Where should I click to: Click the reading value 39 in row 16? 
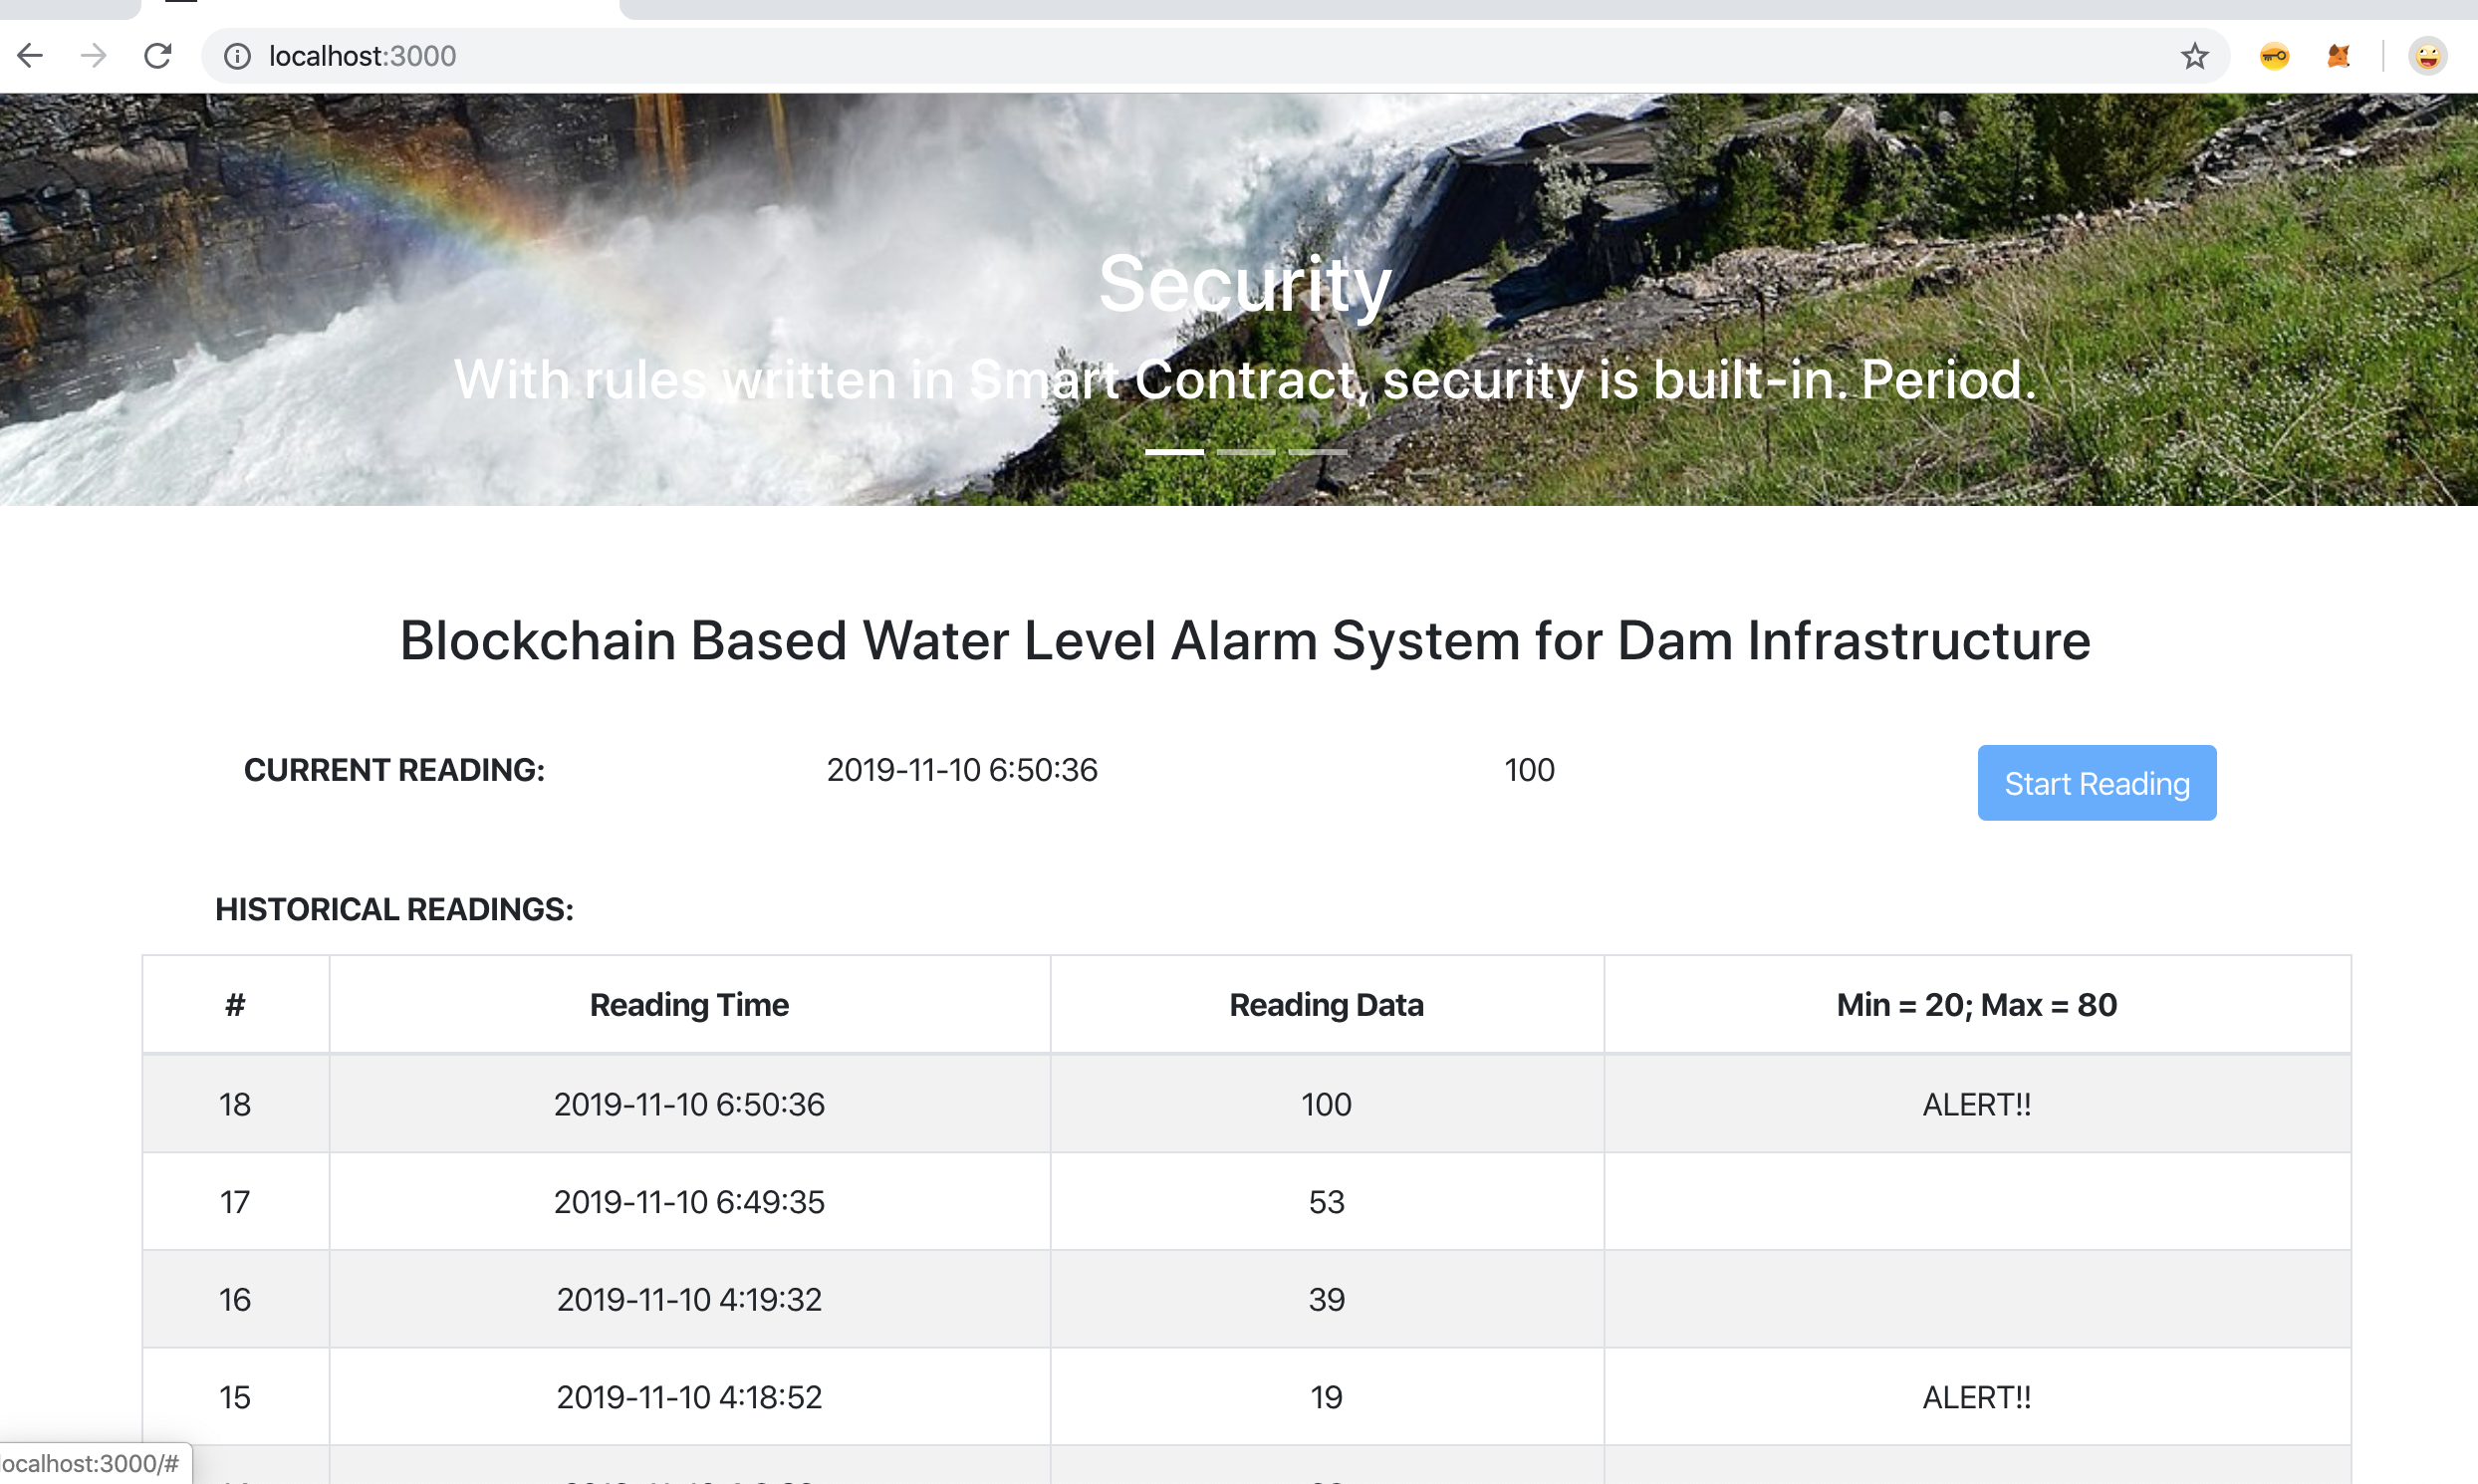(1326, 1300)
